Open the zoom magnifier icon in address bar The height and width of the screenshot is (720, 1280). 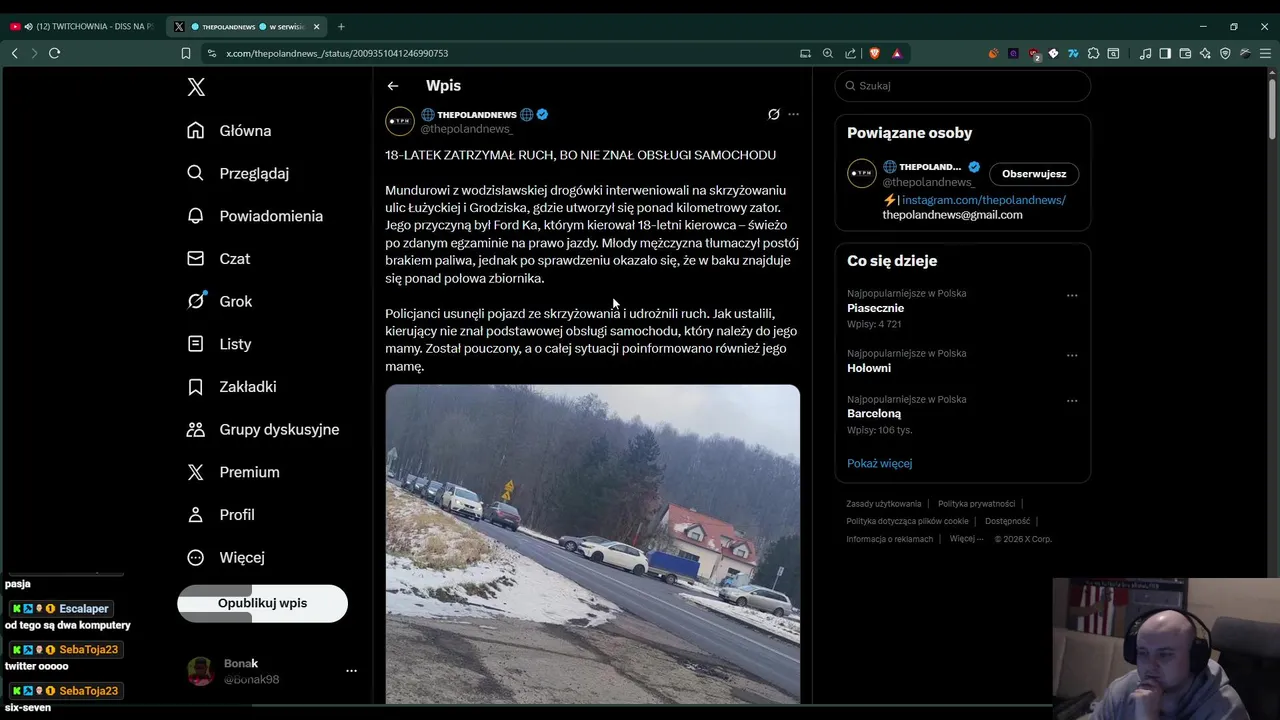828,53
